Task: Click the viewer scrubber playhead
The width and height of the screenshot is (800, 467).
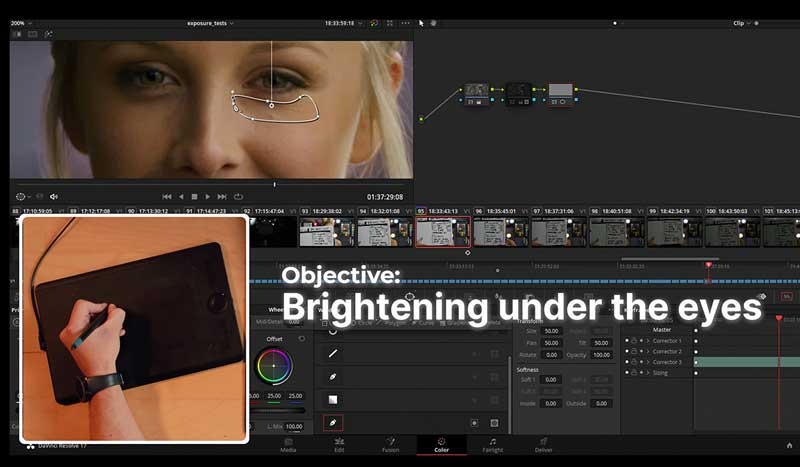Action: point(274,184)
